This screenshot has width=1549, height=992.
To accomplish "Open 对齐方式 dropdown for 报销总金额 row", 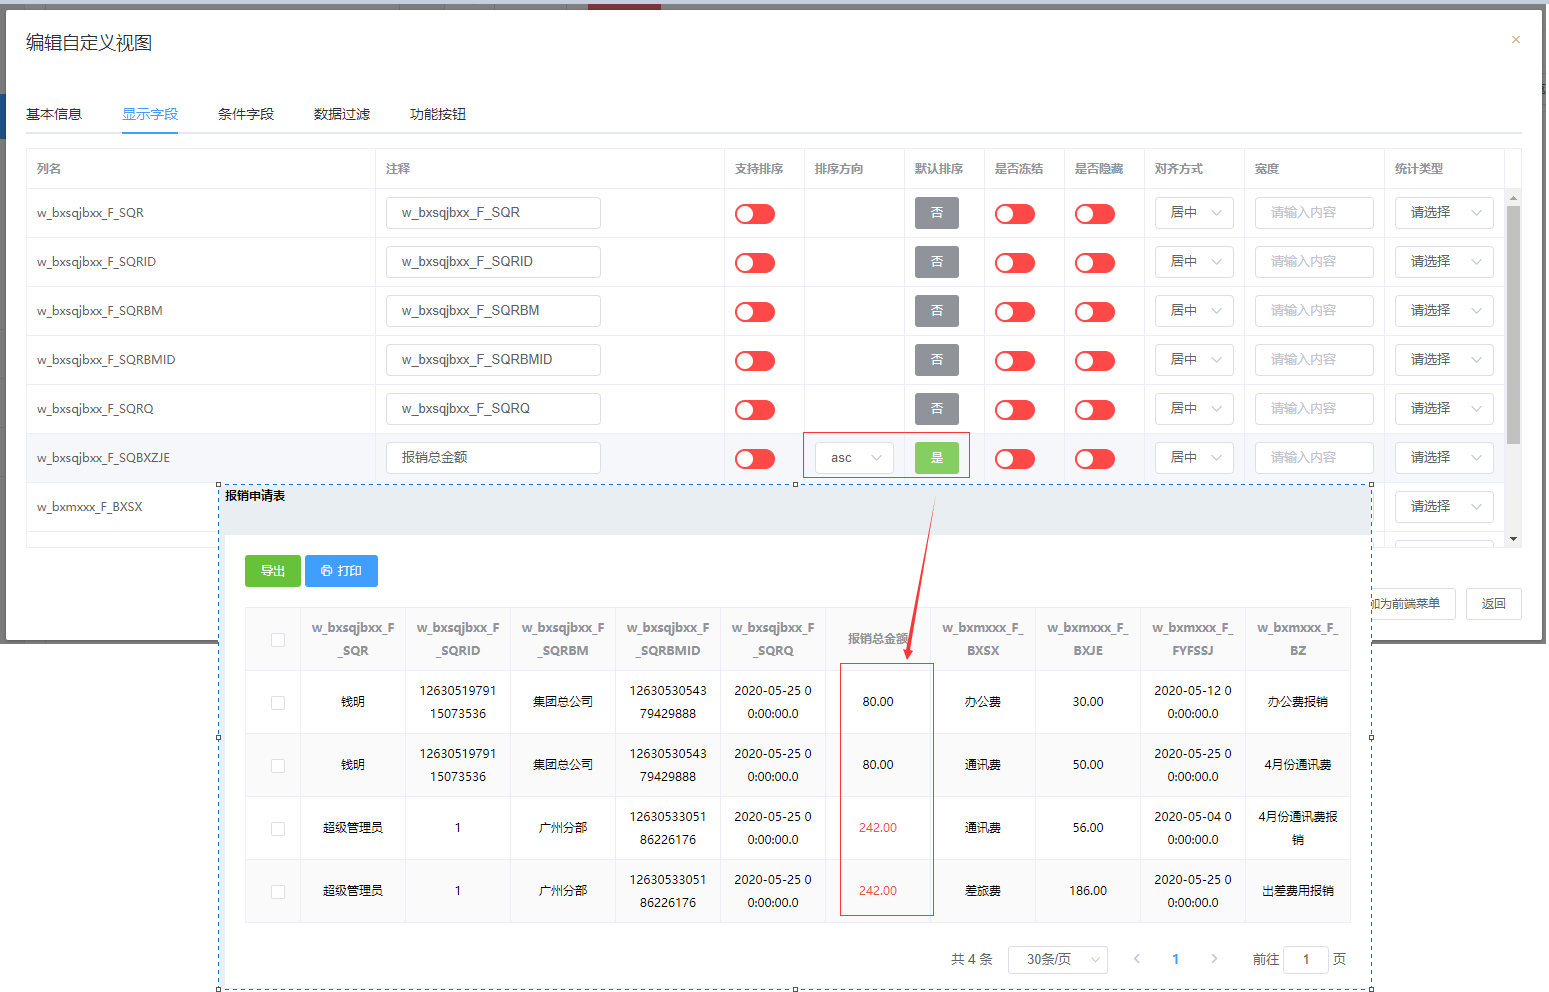I will tap(1194, 458).
